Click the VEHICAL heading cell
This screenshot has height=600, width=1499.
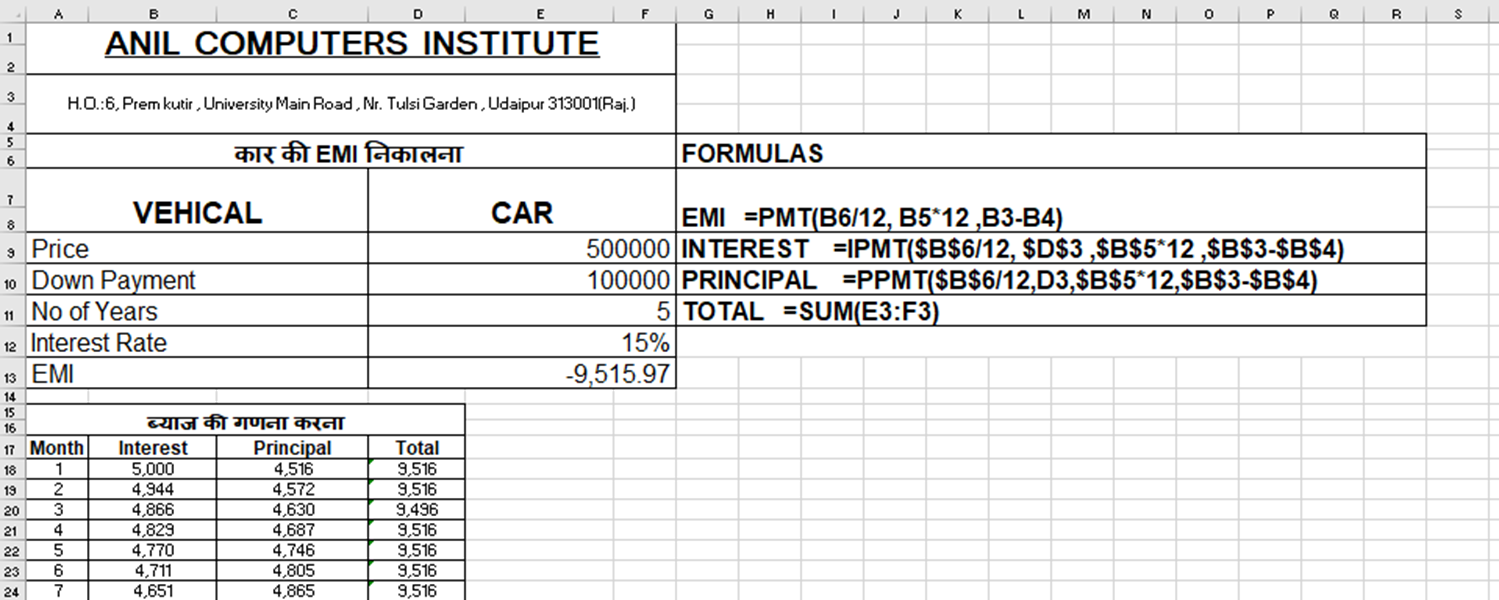(197, 212)
